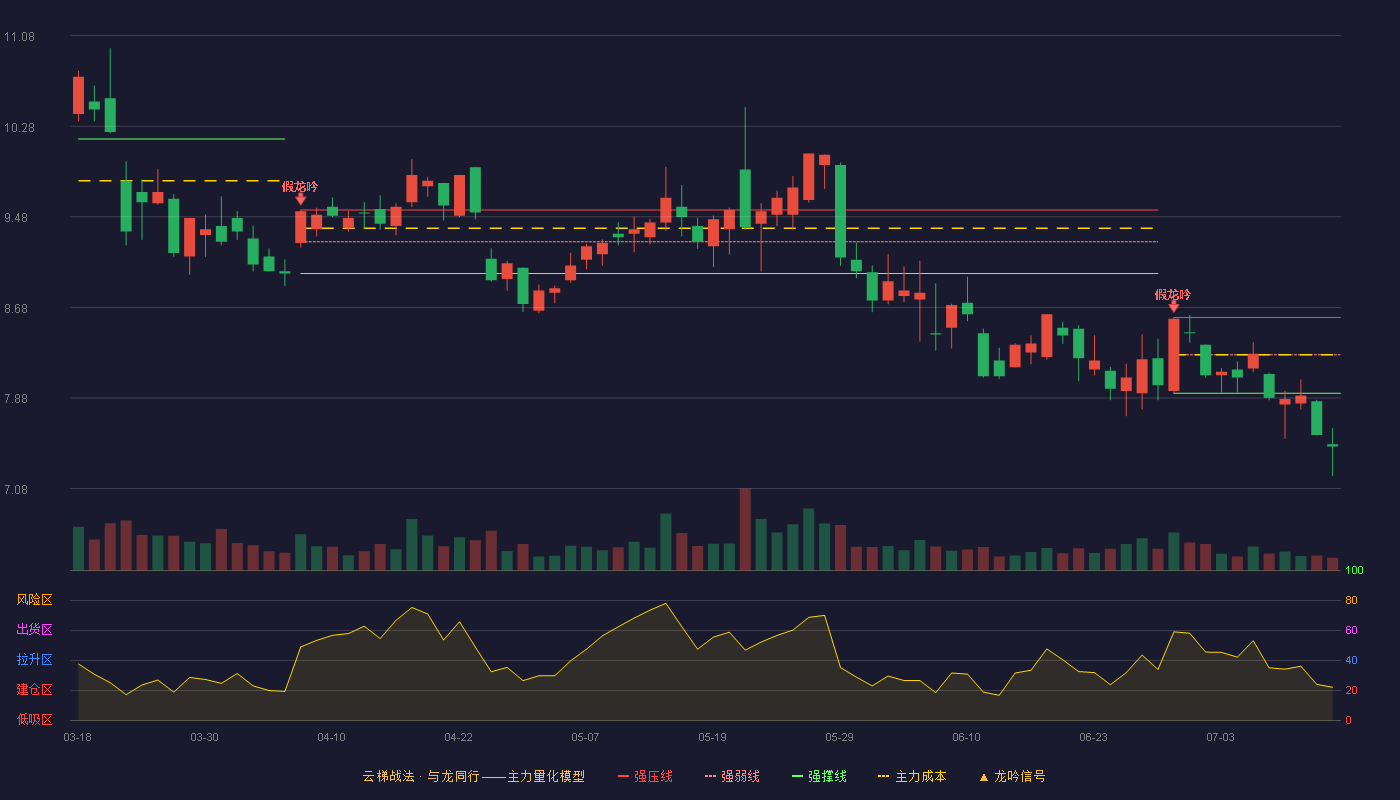Click the 03-30 date label
Viewport: 1400px width, 800px height.
204,737
